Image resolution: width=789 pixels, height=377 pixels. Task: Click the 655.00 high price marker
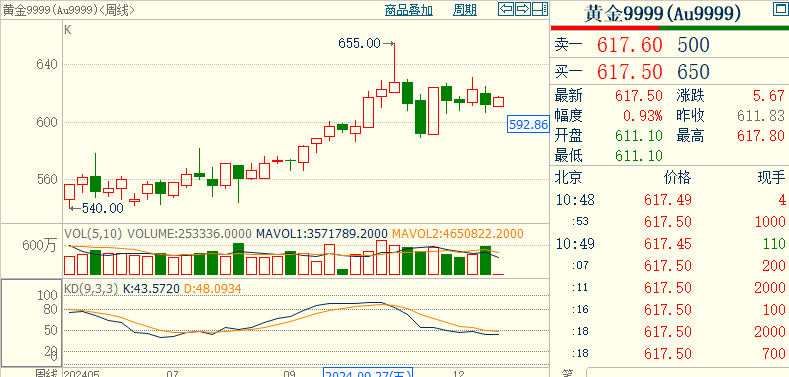coord(359,44)
